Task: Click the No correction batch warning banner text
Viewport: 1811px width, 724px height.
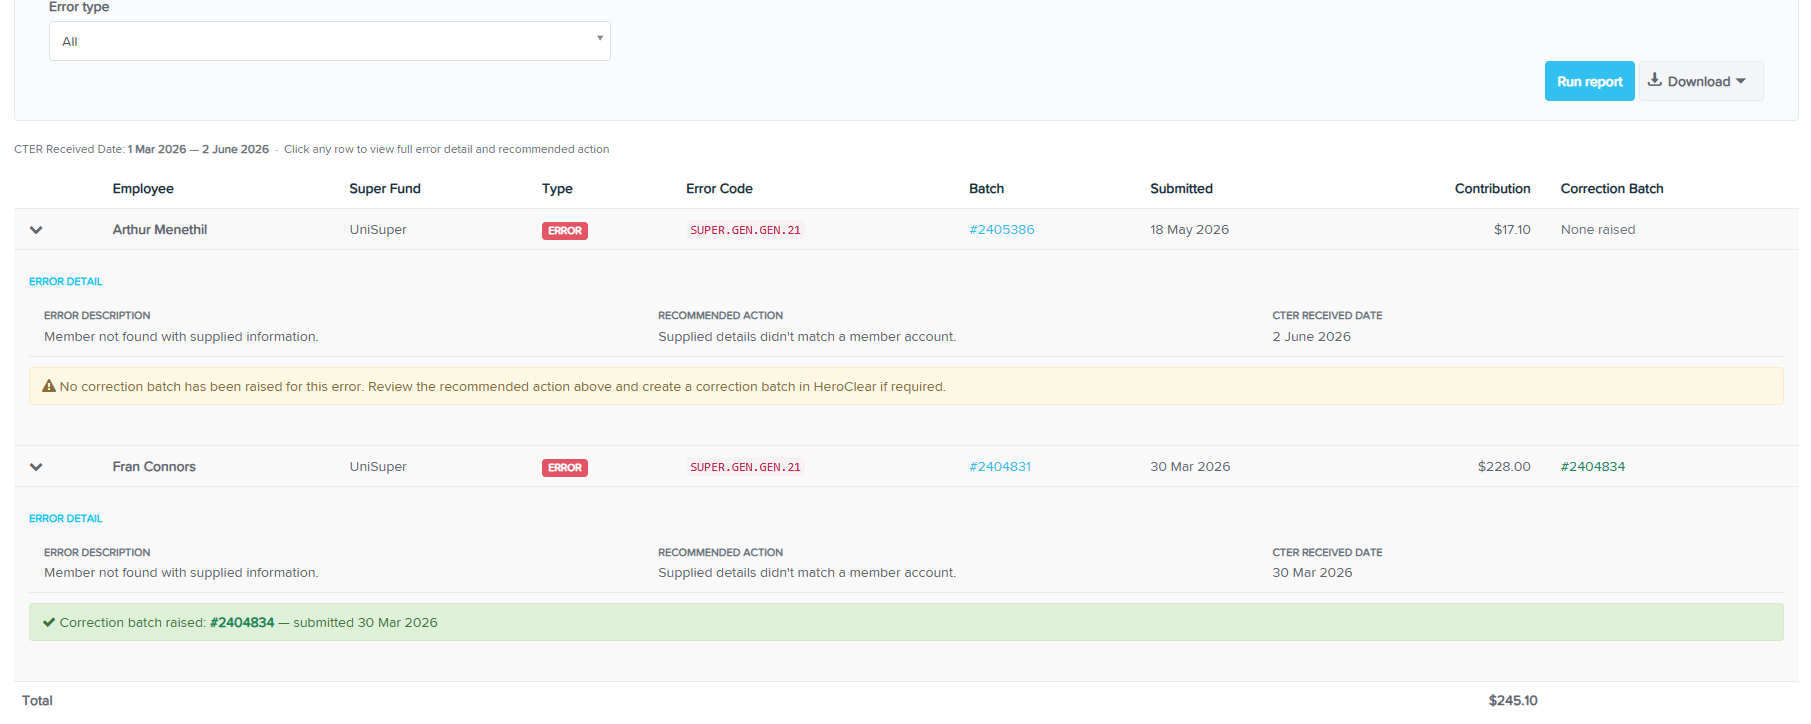Action: coord(502,387)
